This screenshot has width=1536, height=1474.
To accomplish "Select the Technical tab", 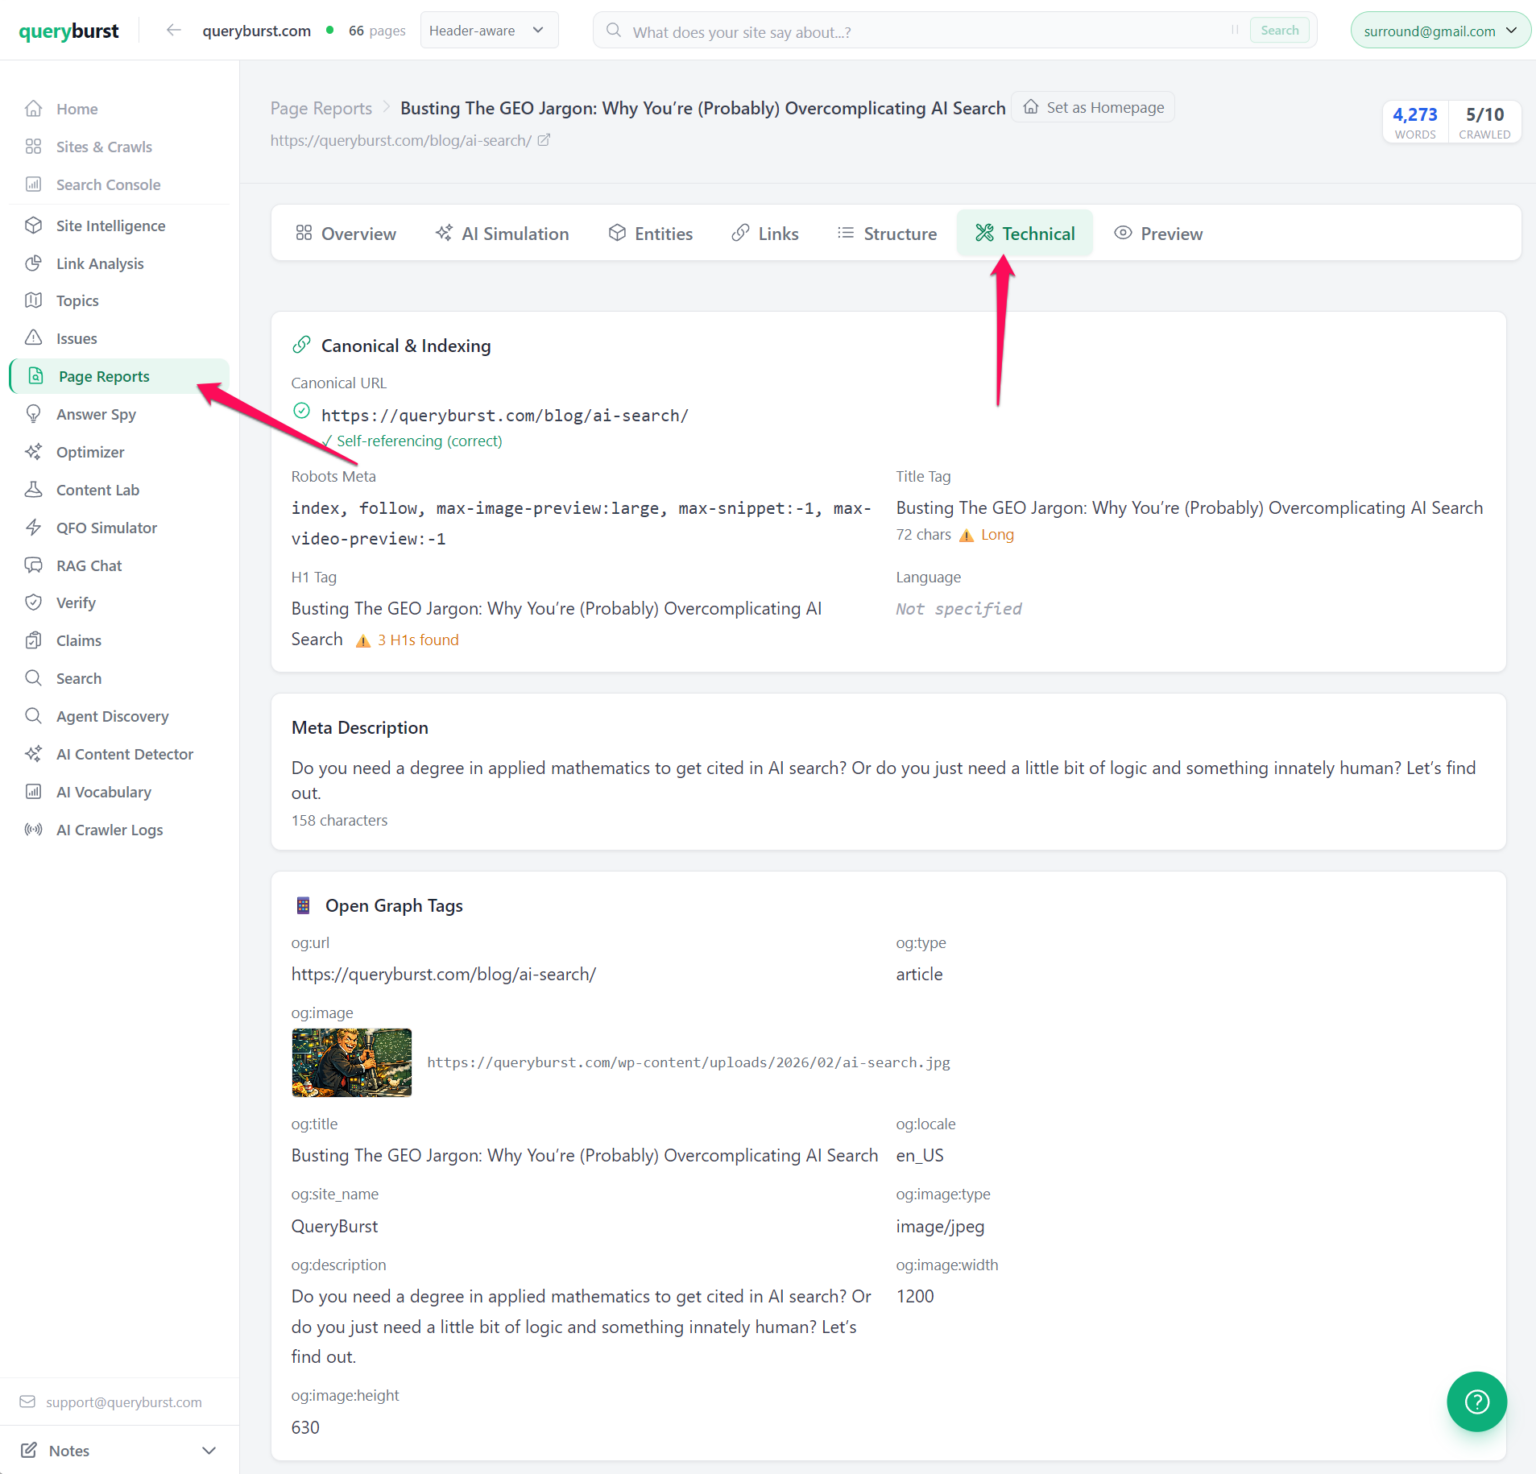I will pos(1025,234).
